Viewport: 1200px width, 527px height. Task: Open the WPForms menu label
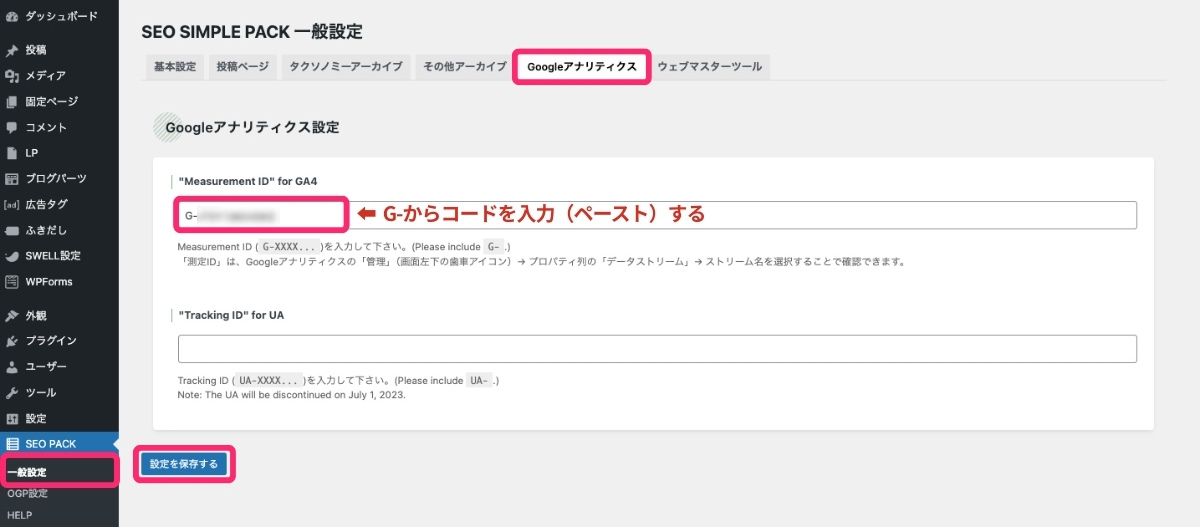click(50, 282)
